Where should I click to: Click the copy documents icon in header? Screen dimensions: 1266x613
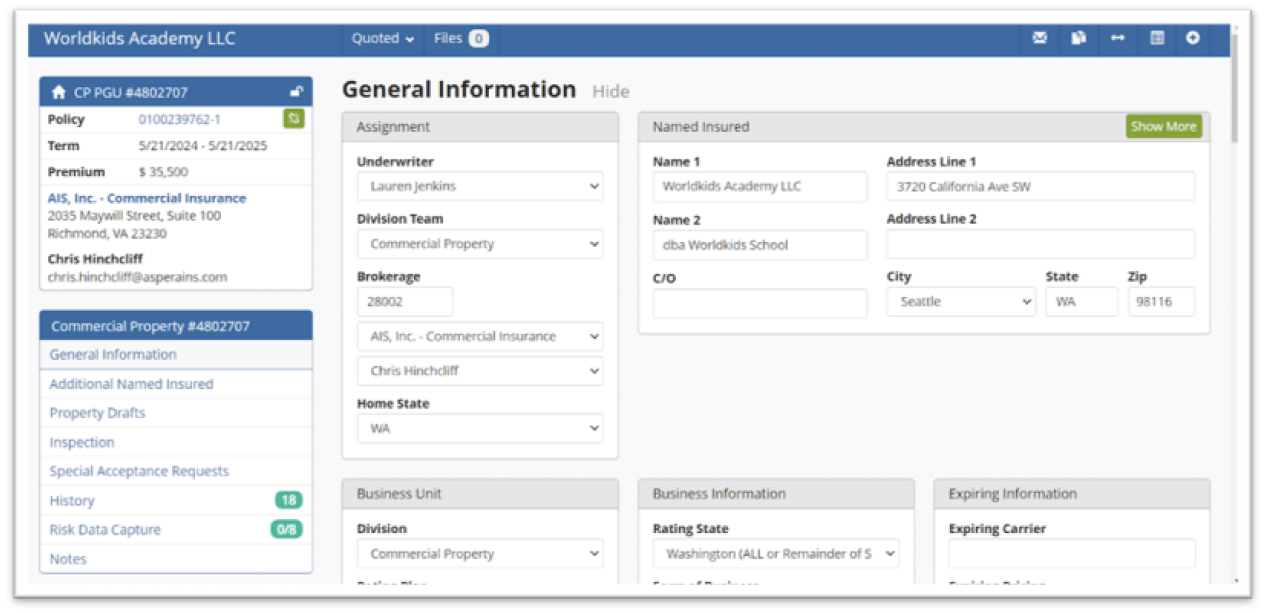(x=1079, y=39)
